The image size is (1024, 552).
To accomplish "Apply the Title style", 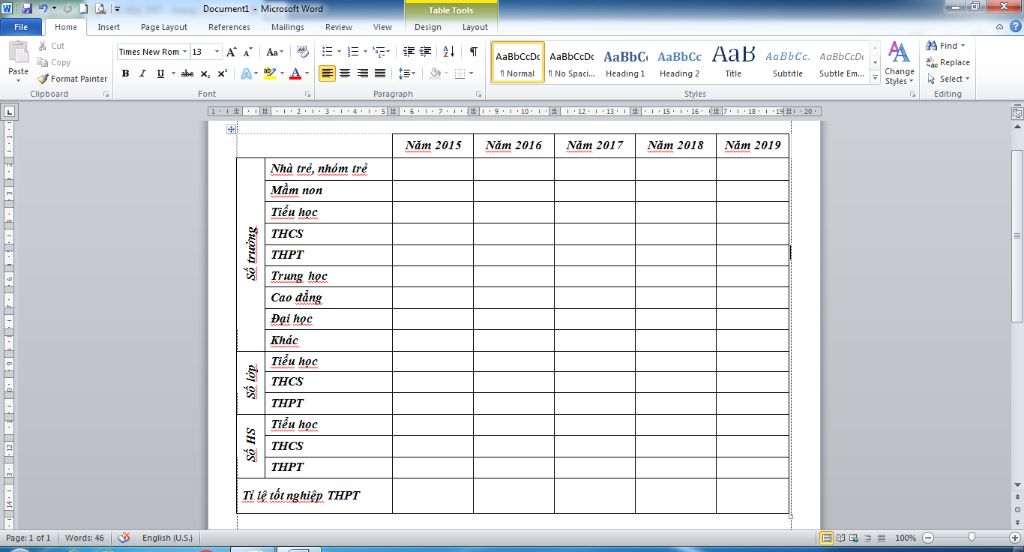I will (x=733, y=63).
